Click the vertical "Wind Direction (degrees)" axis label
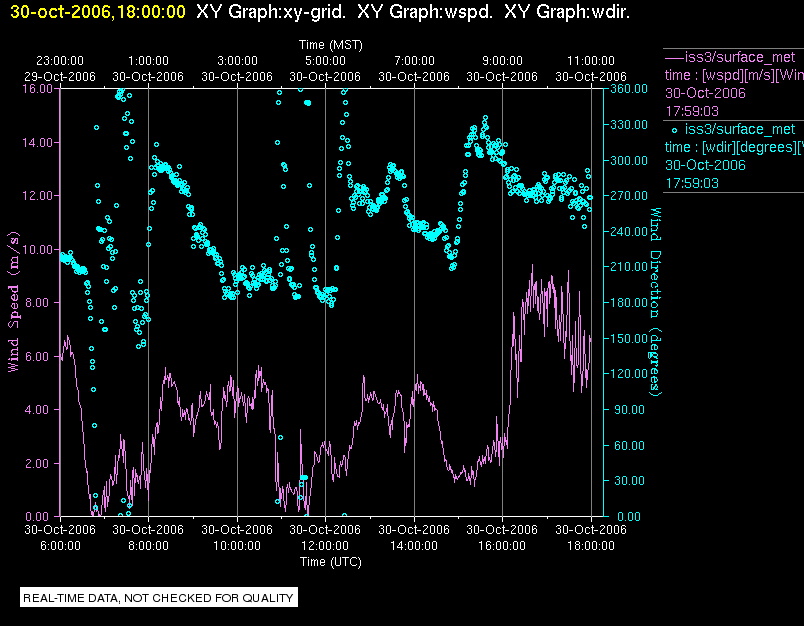 pyautogui.click(x=656, y=302)
